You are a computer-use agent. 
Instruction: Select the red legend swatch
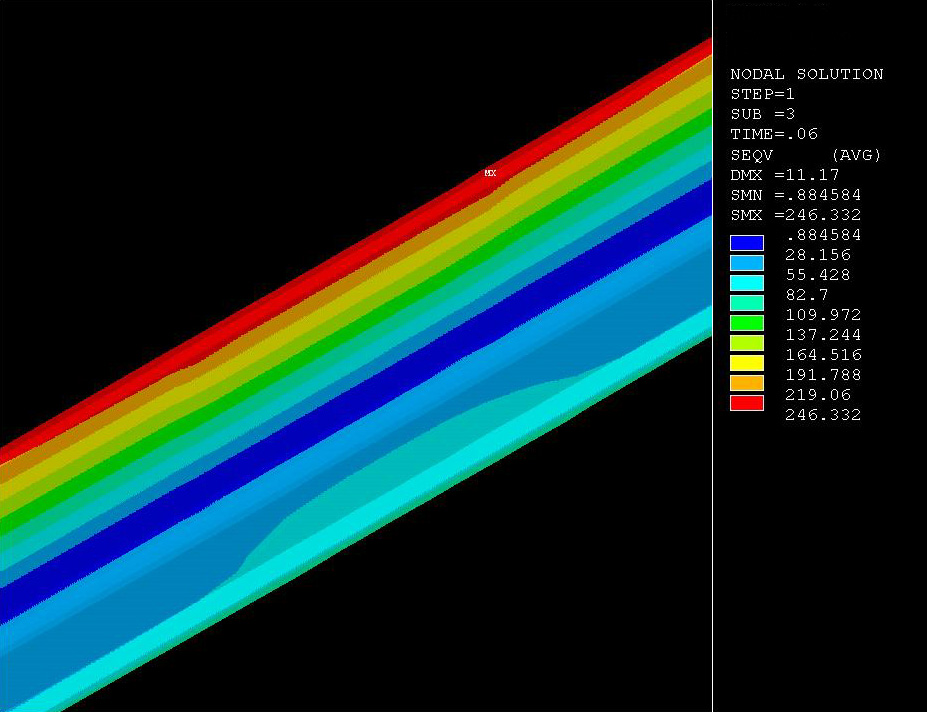pos(747,403)
